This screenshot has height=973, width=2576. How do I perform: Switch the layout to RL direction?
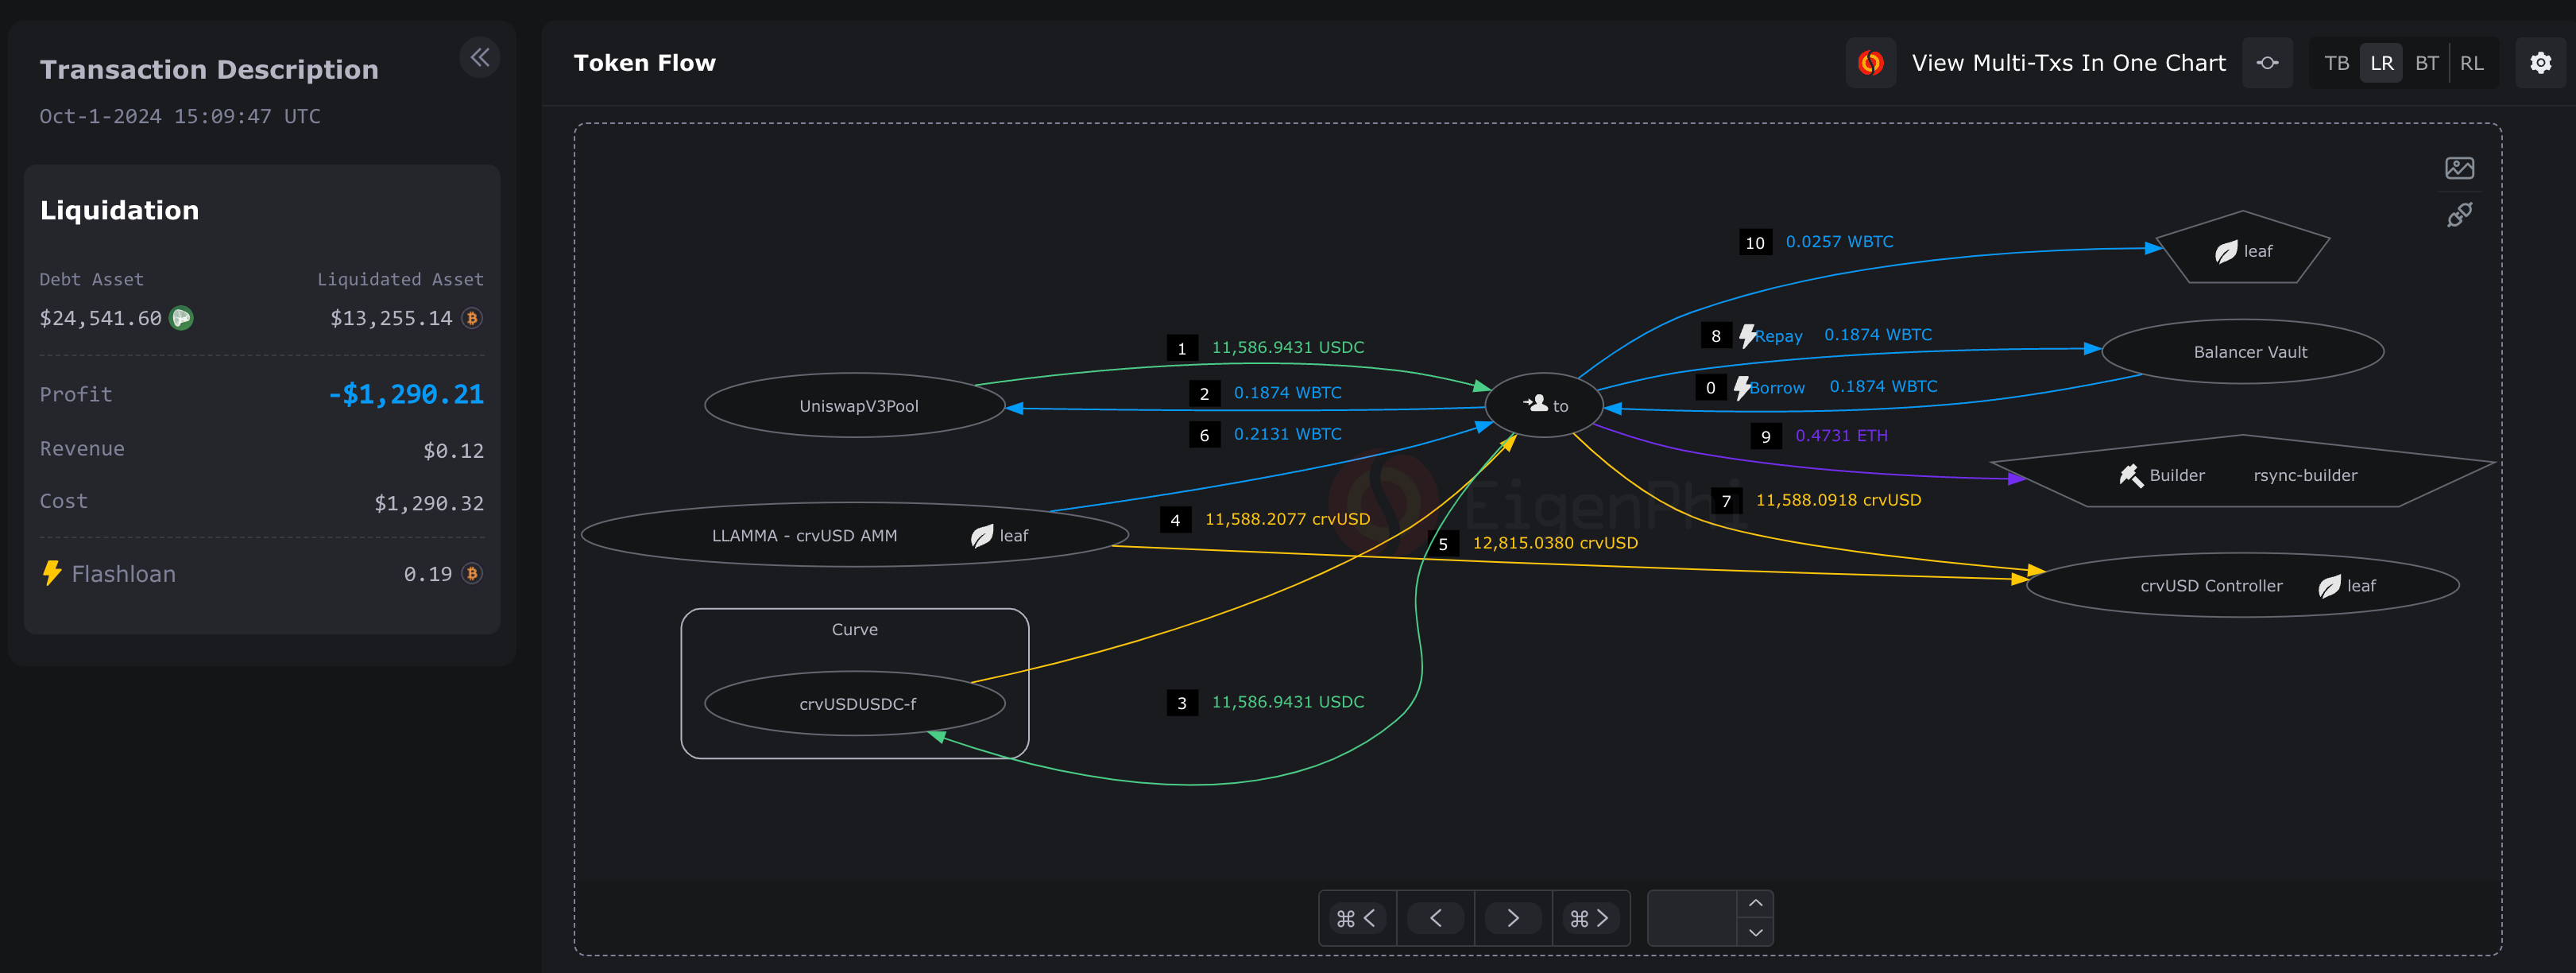coord(2471,63)
